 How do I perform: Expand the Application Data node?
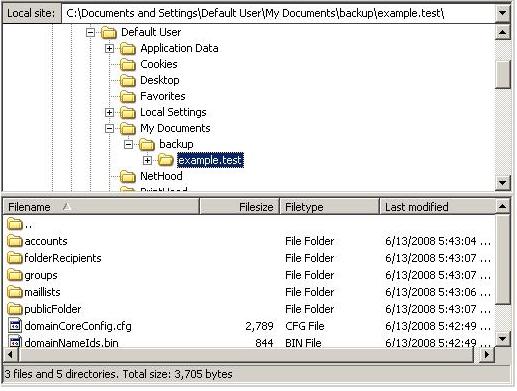click(109, 49)
